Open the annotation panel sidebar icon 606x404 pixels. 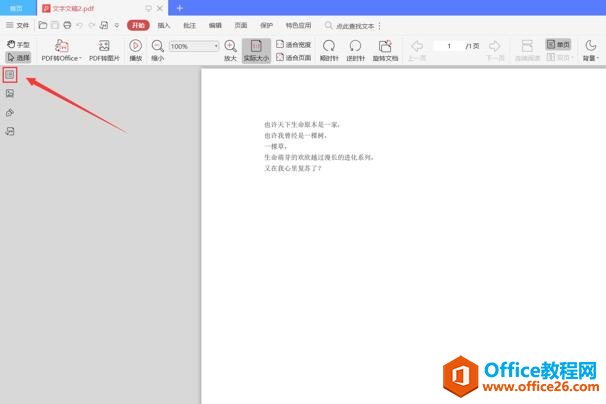(x=10, y=113)
